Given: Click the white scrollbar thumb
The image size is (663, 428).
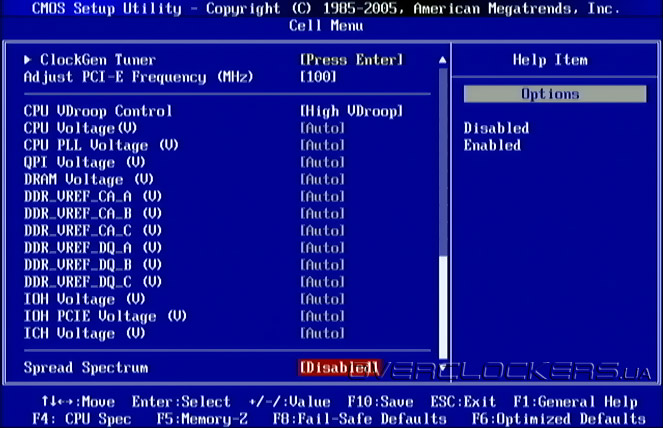Looking at the screenshot, I should [443, 307].
